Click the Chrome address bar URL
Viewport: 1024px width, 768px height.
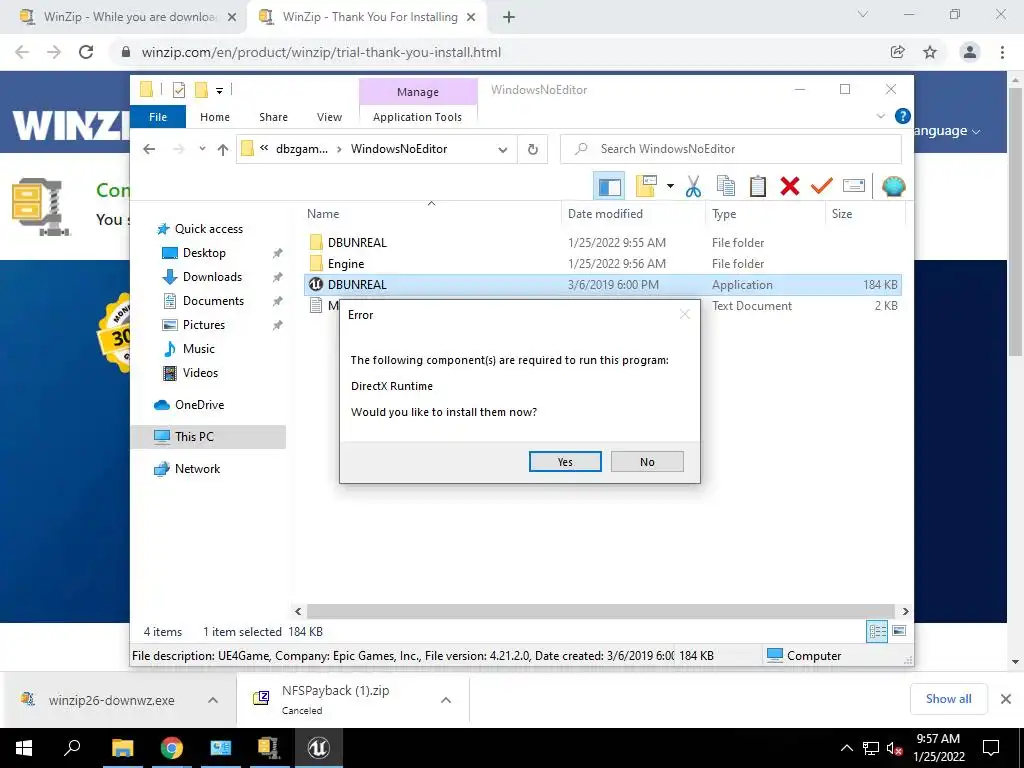click(321, 52)
